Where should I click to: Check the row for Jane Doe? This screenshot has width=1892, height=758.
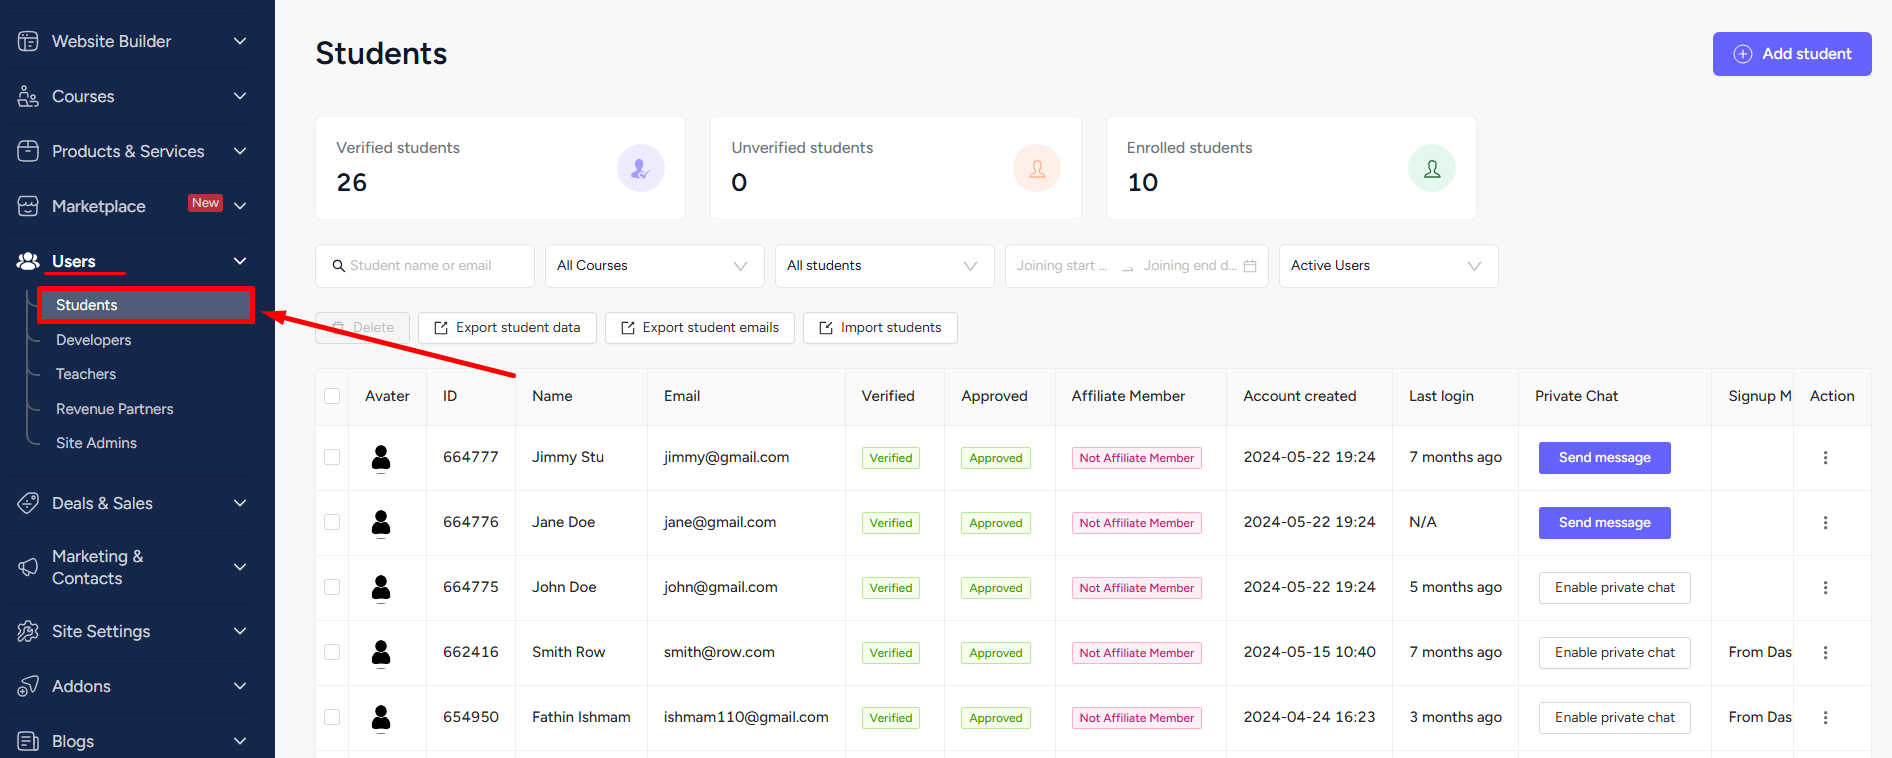tap(332, 522)
